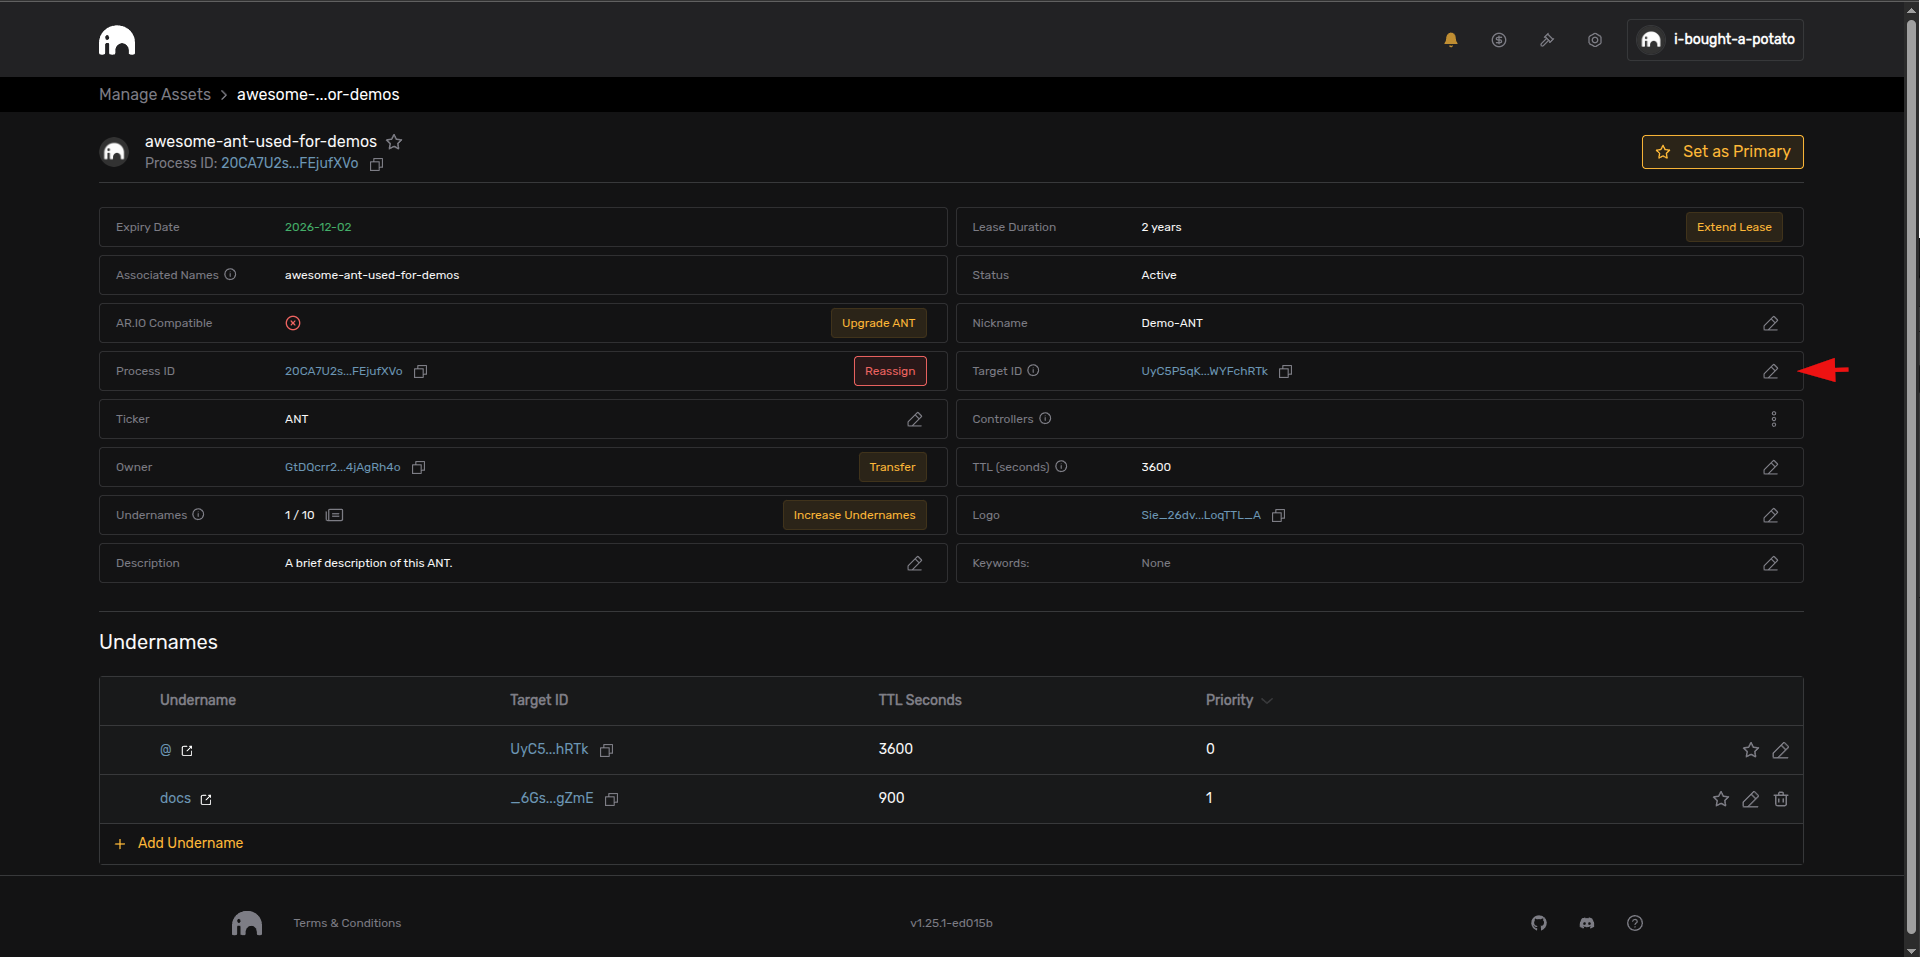The image size is (1920, 957).
Task: Open the i-bought-a-potato profile menu
Action: tap(1715, 40)
